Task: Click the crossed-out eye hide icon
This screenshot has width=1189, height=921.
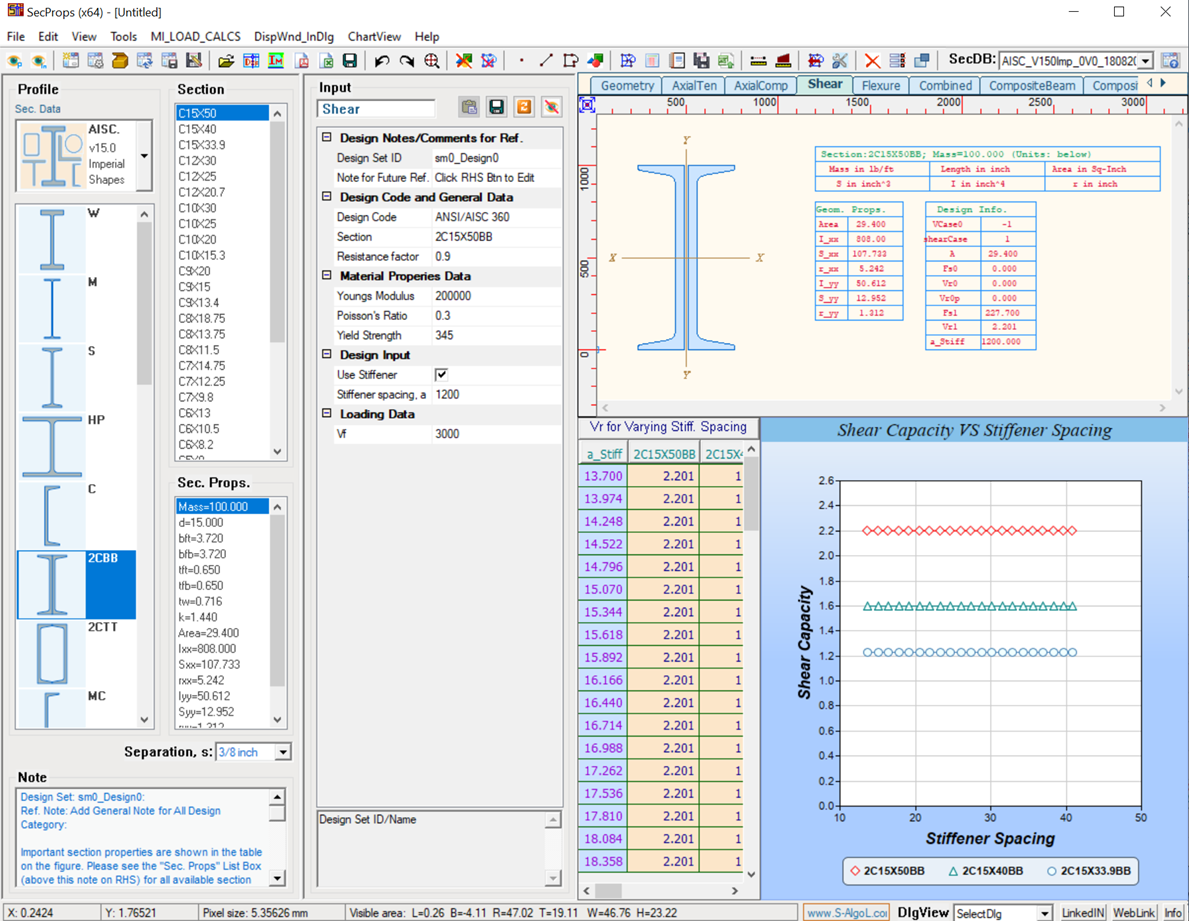Action: click(x=551, y=108)
